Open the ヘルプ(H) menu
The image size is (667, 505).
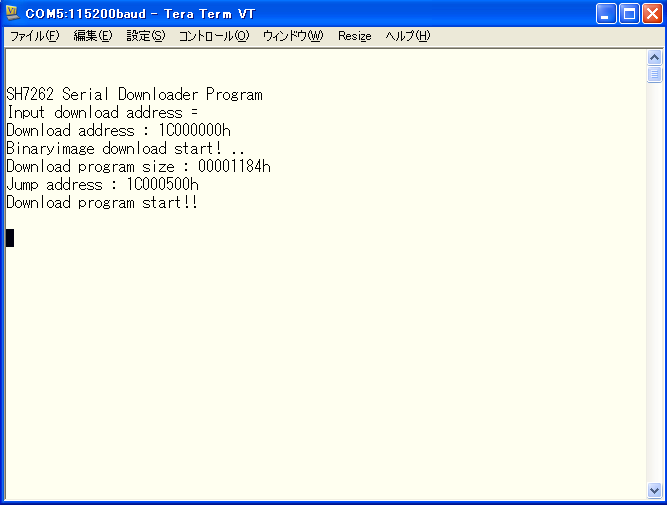click(408, 36)
